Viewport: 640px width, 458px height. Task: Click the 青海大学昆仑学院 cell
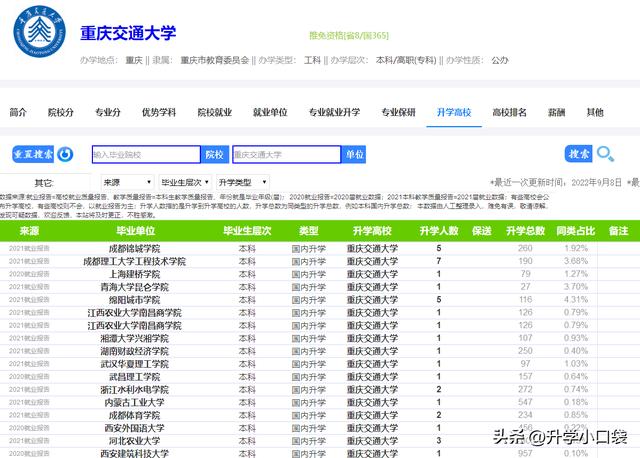click(x=134, y=287)
